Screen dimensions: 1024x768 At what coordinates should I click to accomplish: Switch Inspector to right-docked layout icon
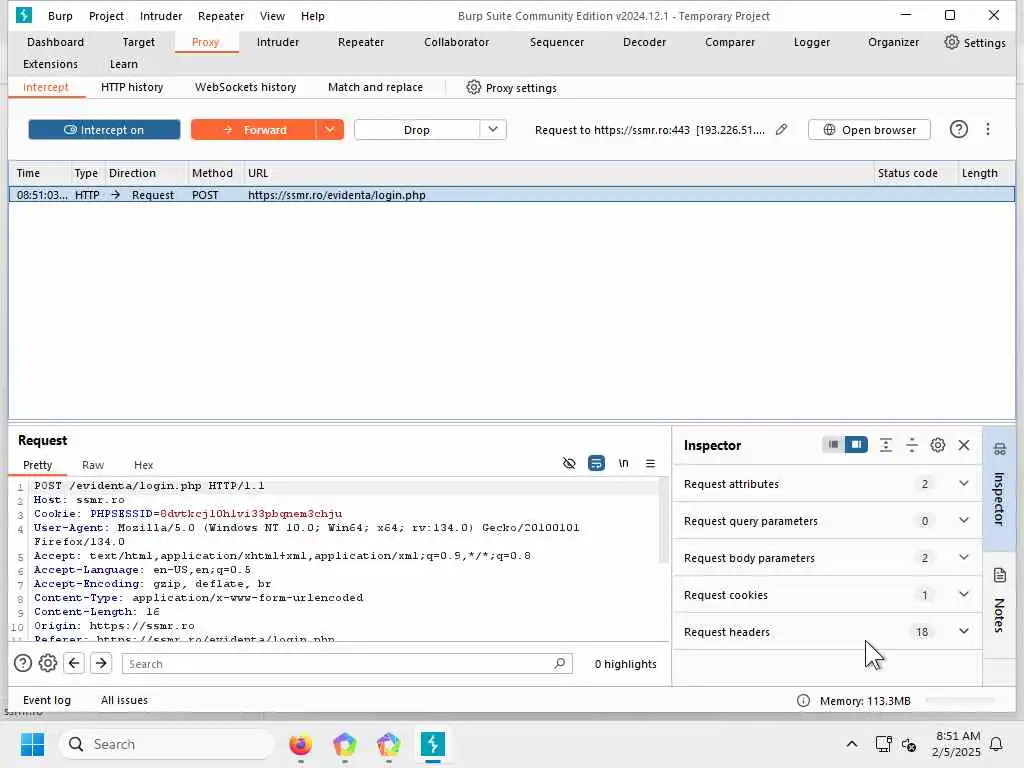pos(856,445)
